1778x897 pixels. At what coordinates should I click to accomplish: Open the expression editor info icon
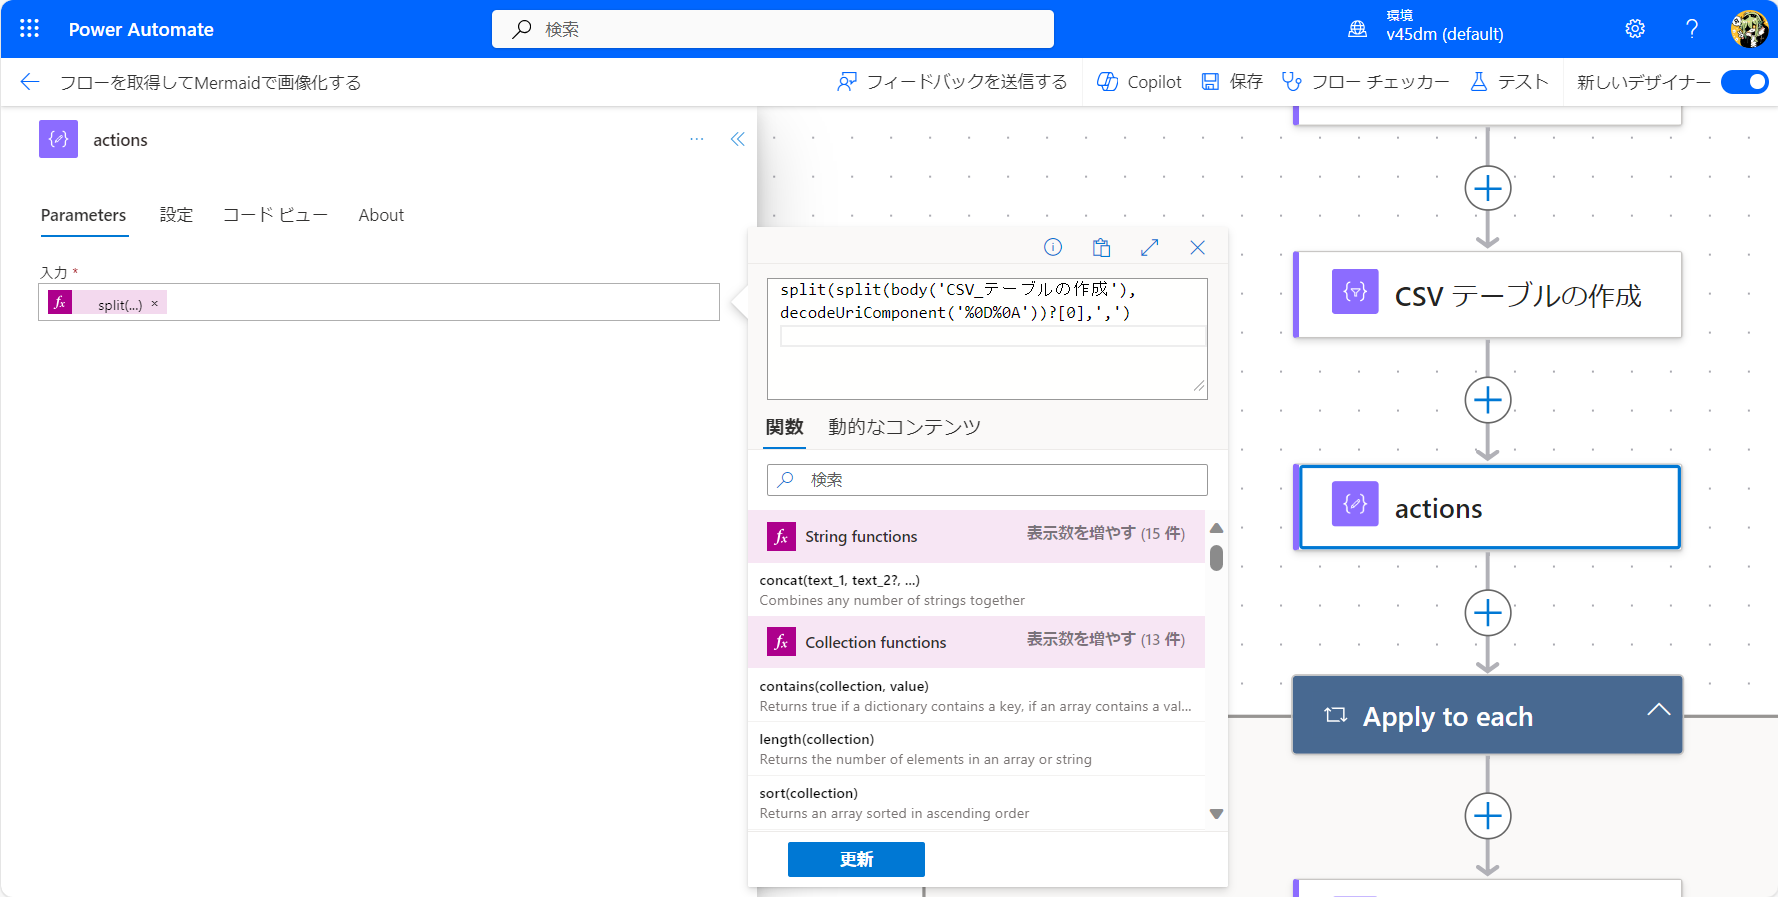click(1053, 247)
